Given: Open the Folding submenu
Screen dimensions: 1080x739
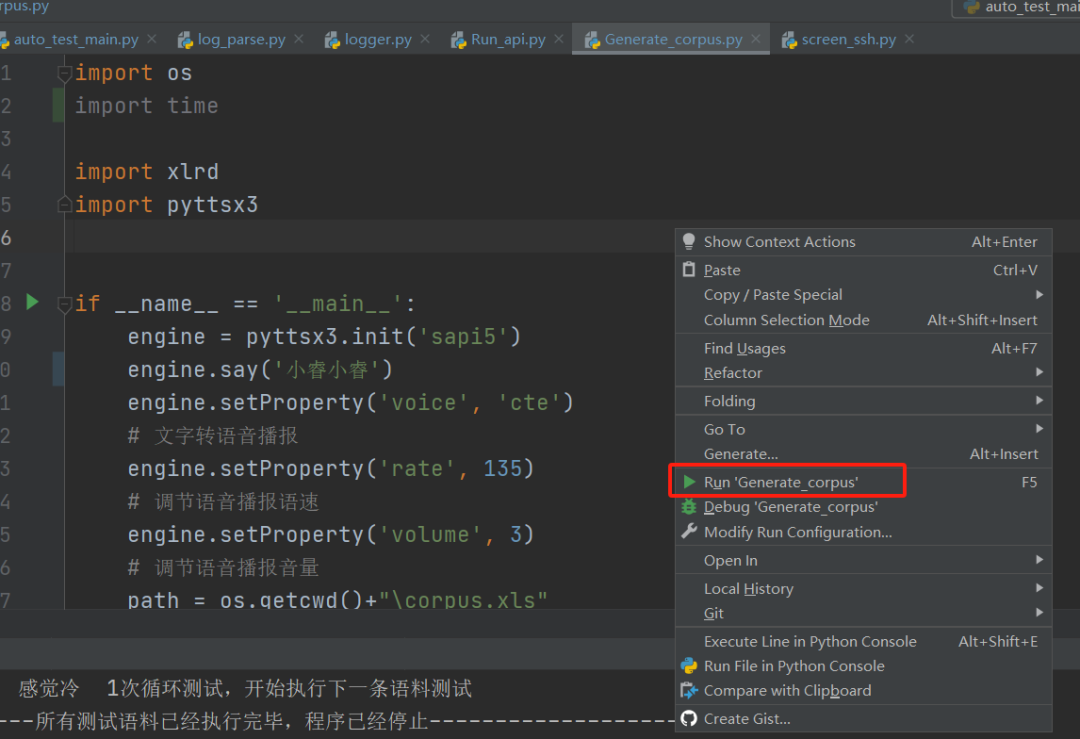Looking at the screenshot, I should click(864, 401).
